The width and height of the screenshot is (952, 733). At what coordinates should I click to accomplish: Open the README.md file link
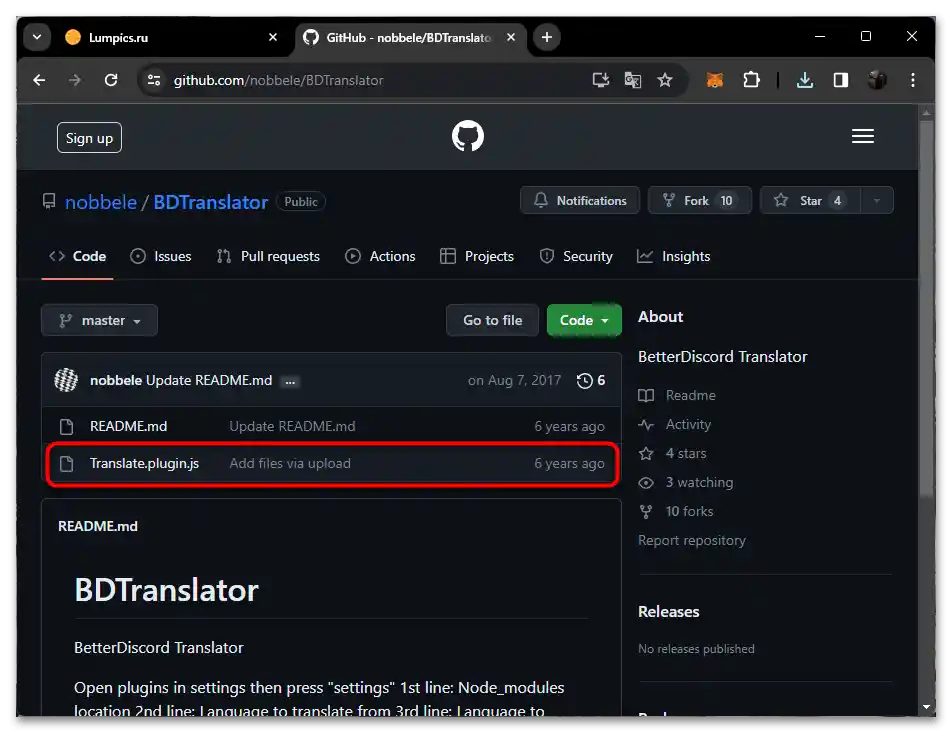click(x=128, y=427)
